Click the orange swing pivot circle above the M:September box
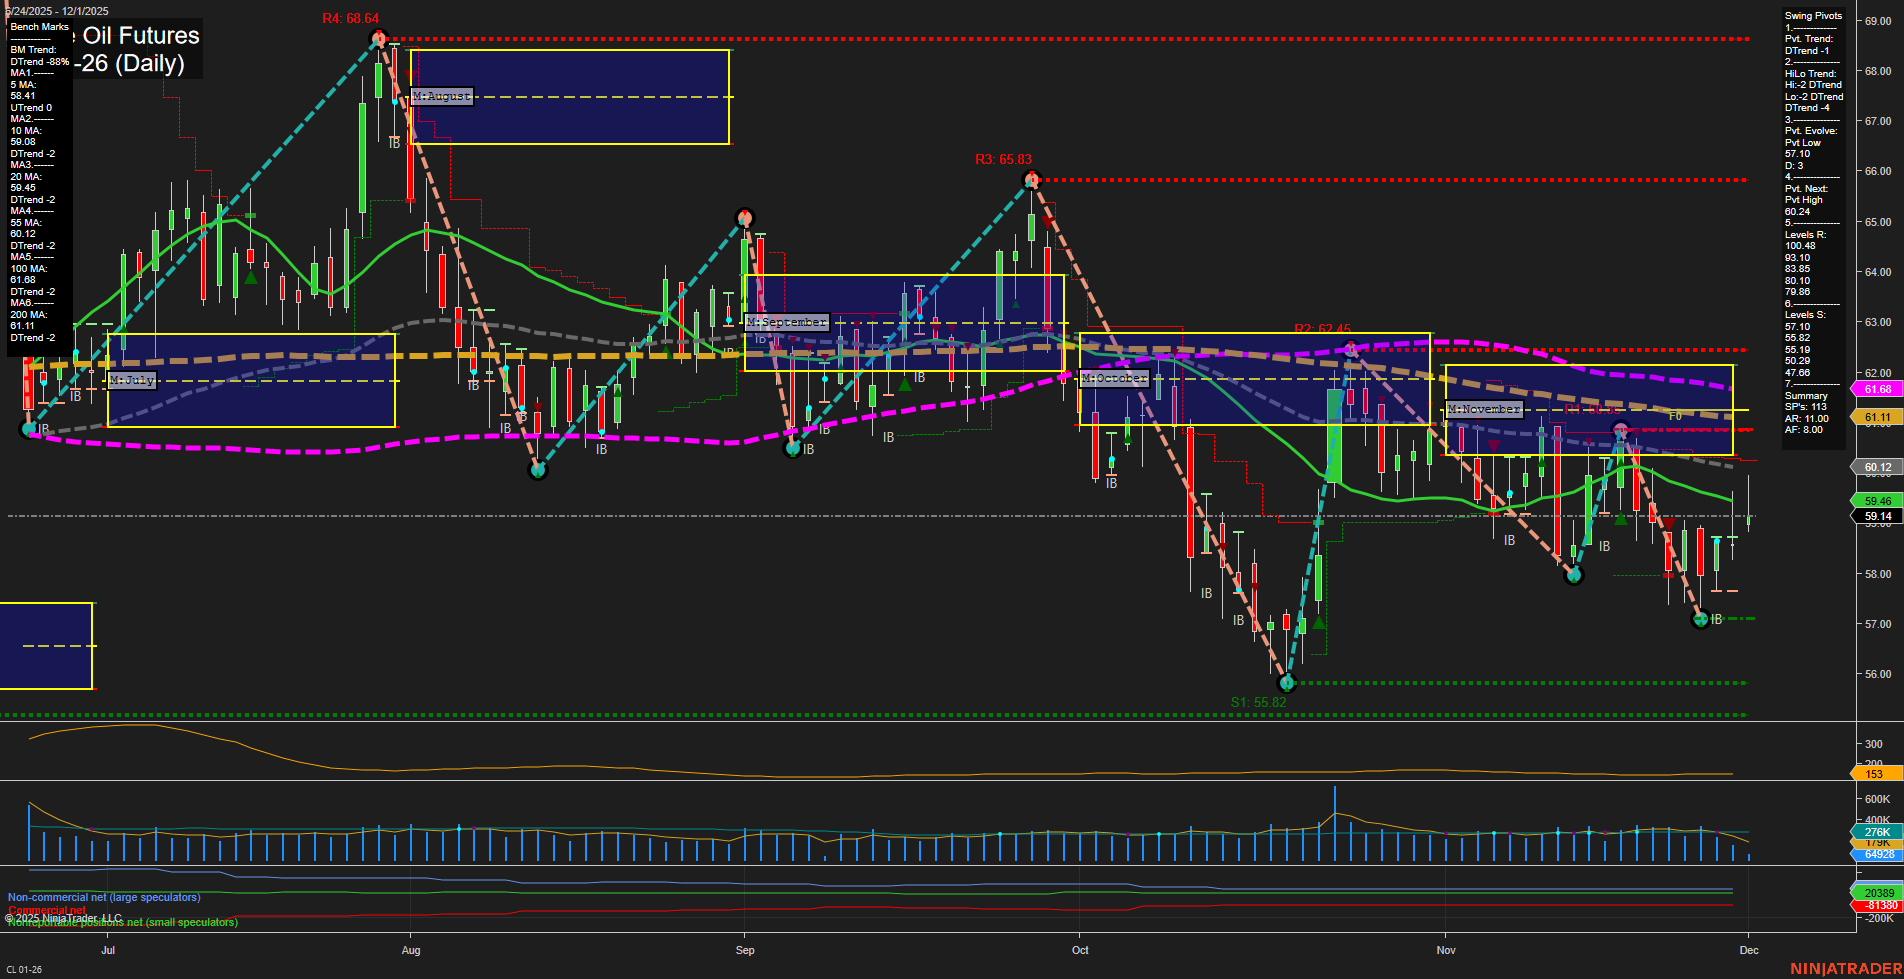 point(744,217)
